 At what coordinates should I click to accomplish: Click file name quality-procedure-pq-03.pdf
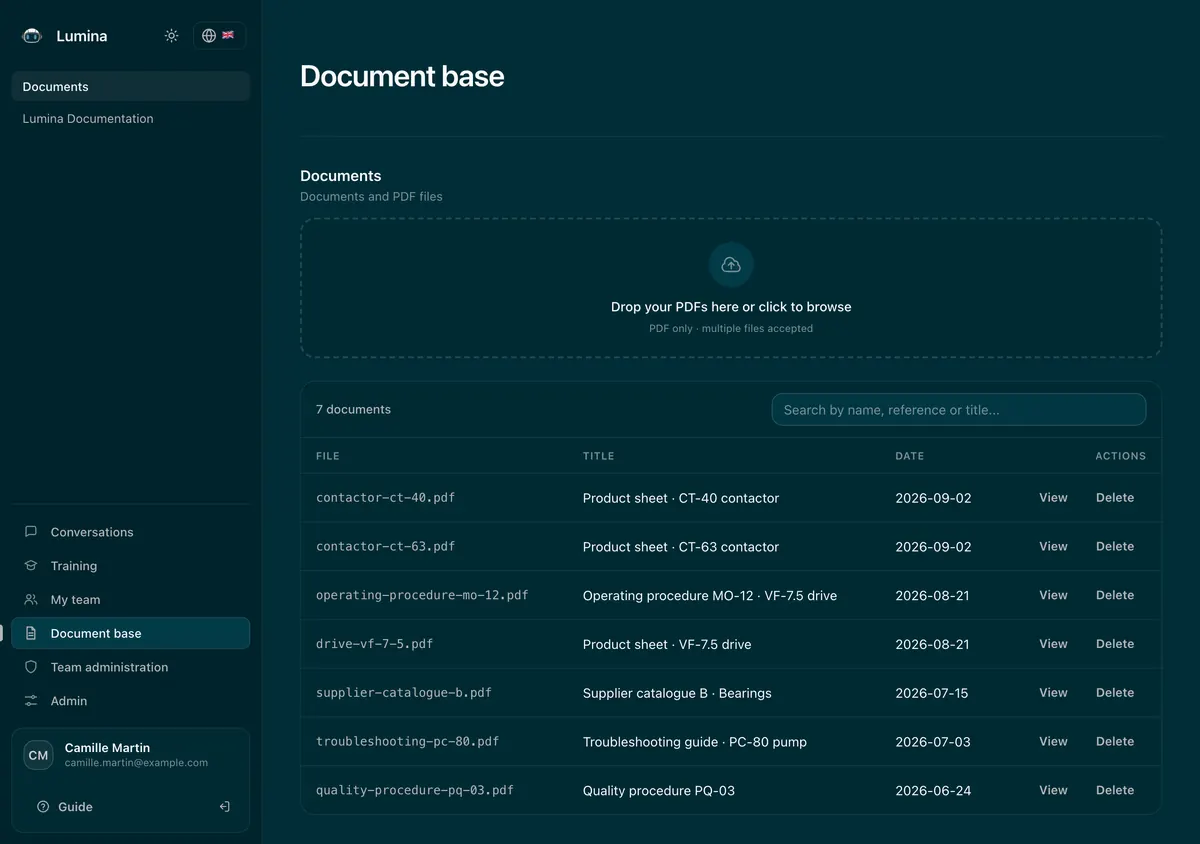415,790
